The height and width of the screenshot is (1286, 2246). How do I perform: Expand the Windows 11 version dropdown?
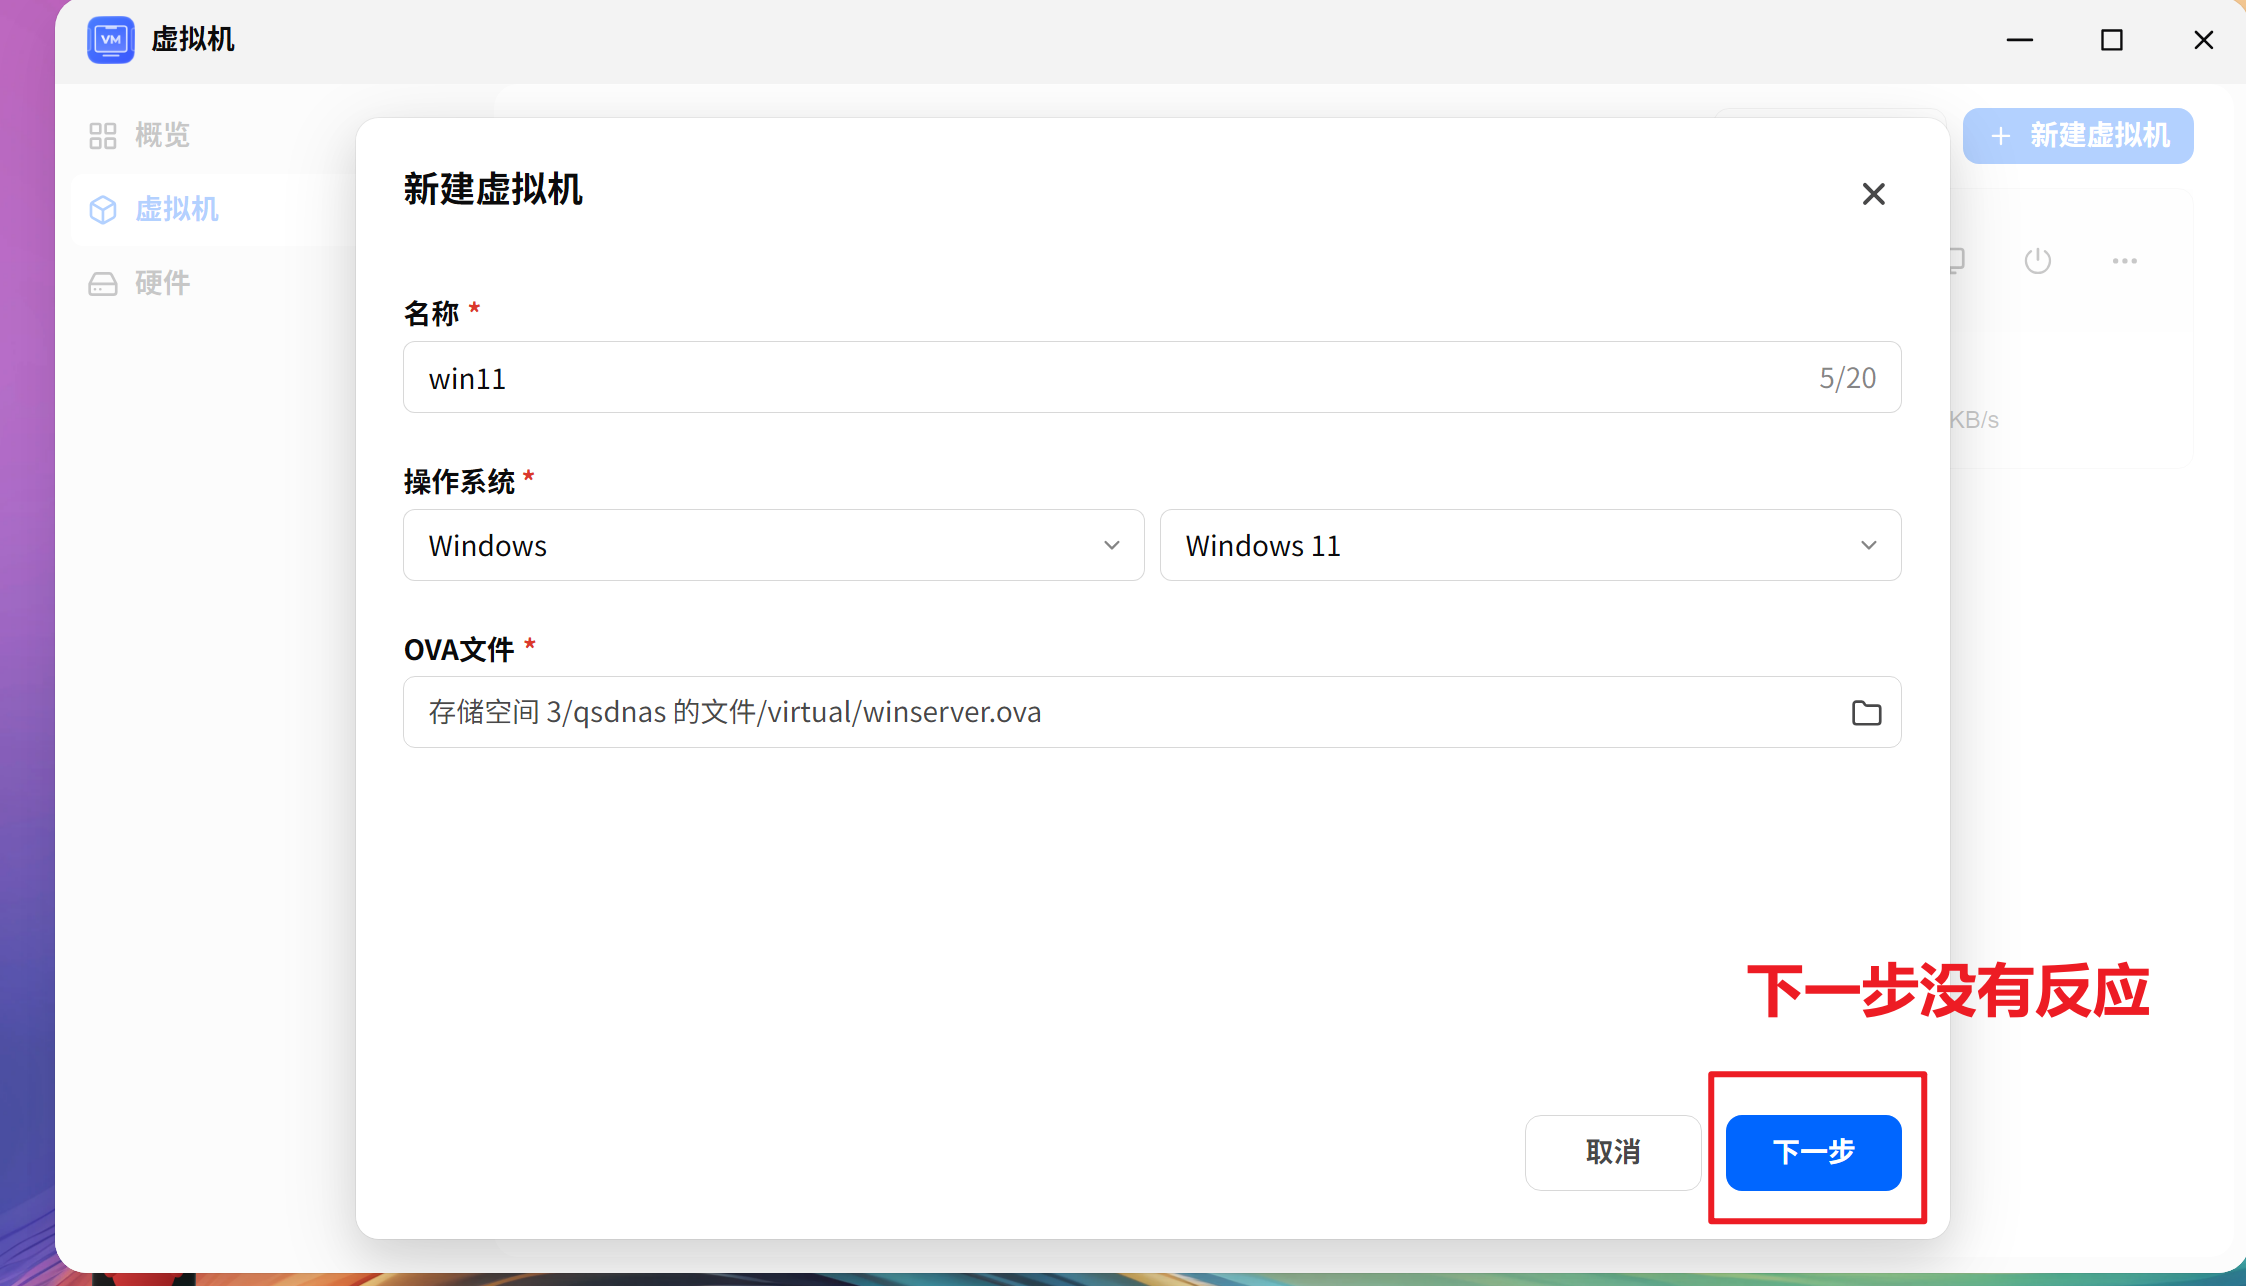point(1530,545)
